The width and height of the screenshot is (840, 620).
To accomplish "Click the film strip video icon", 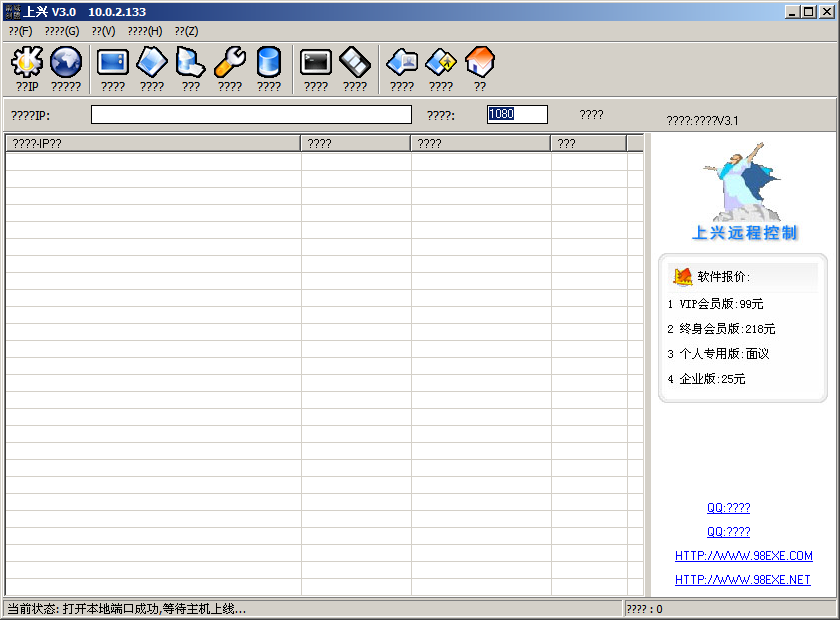I will click(355, 63).
